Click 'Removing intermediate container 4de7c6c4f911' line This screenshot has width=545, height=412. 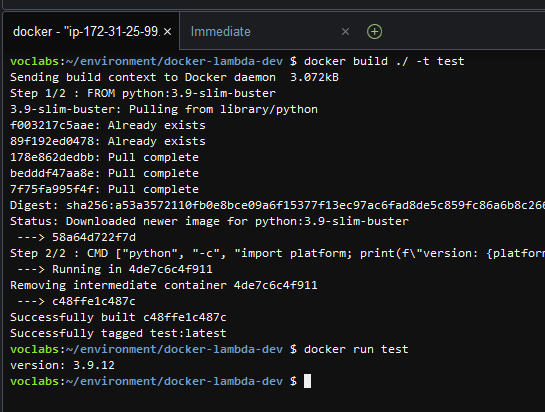[x=164, y=285]
